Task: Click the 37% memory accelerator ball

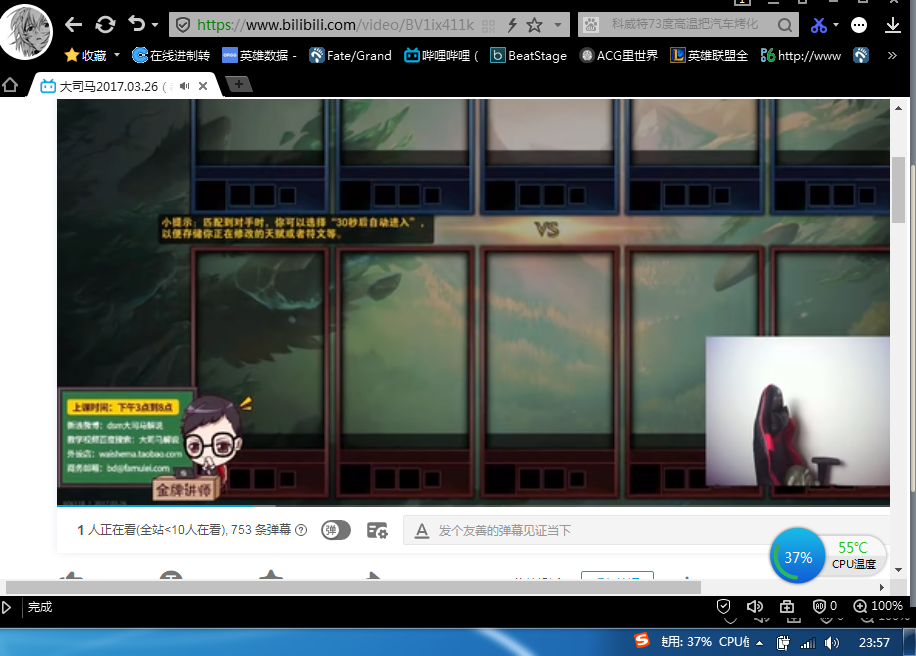Action: [x=798, y=556]
